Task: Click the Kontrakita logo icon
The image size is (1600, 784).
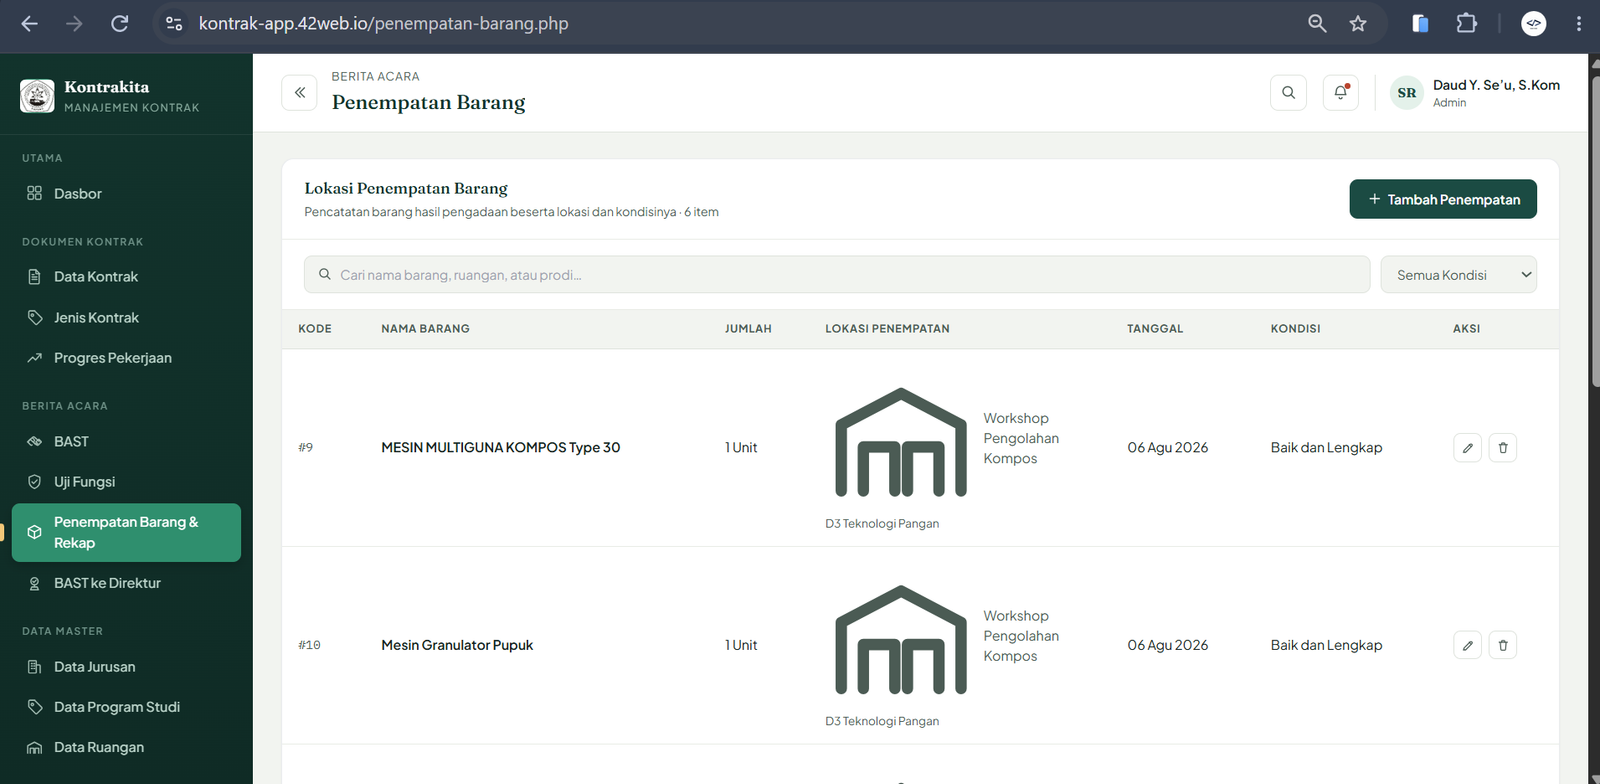Action: [37, 96]
